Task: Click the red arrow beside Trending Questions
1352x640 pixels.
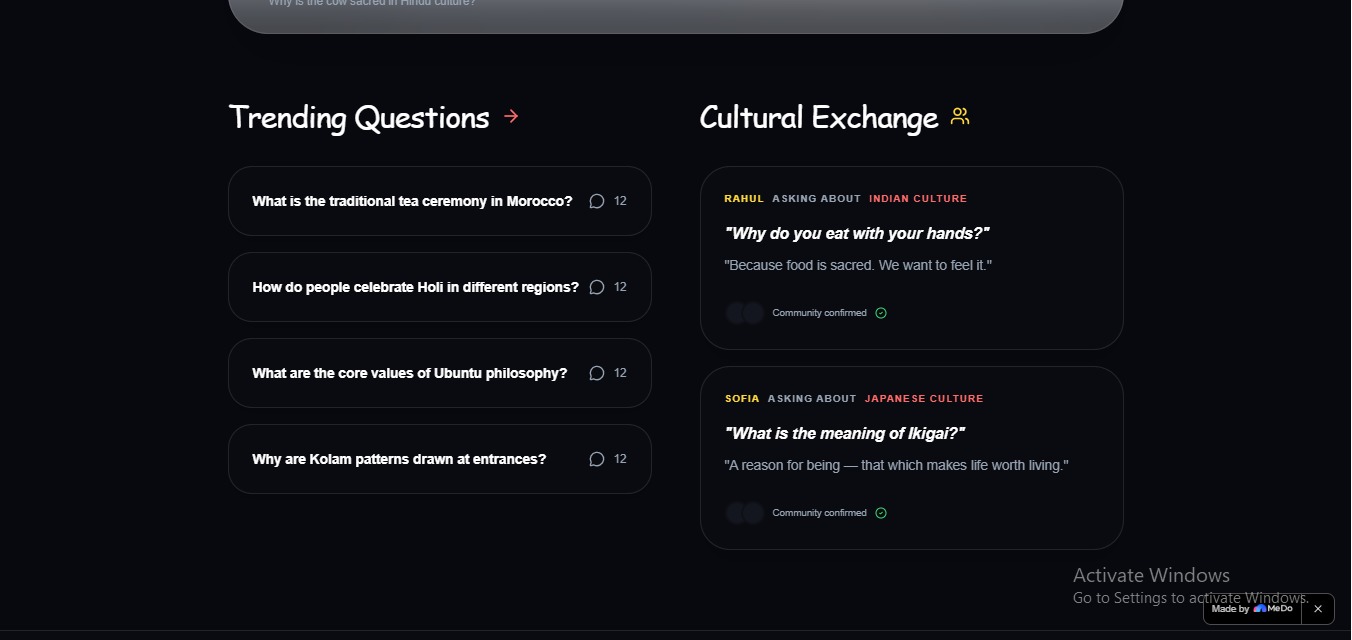Action: pos(511,117)
